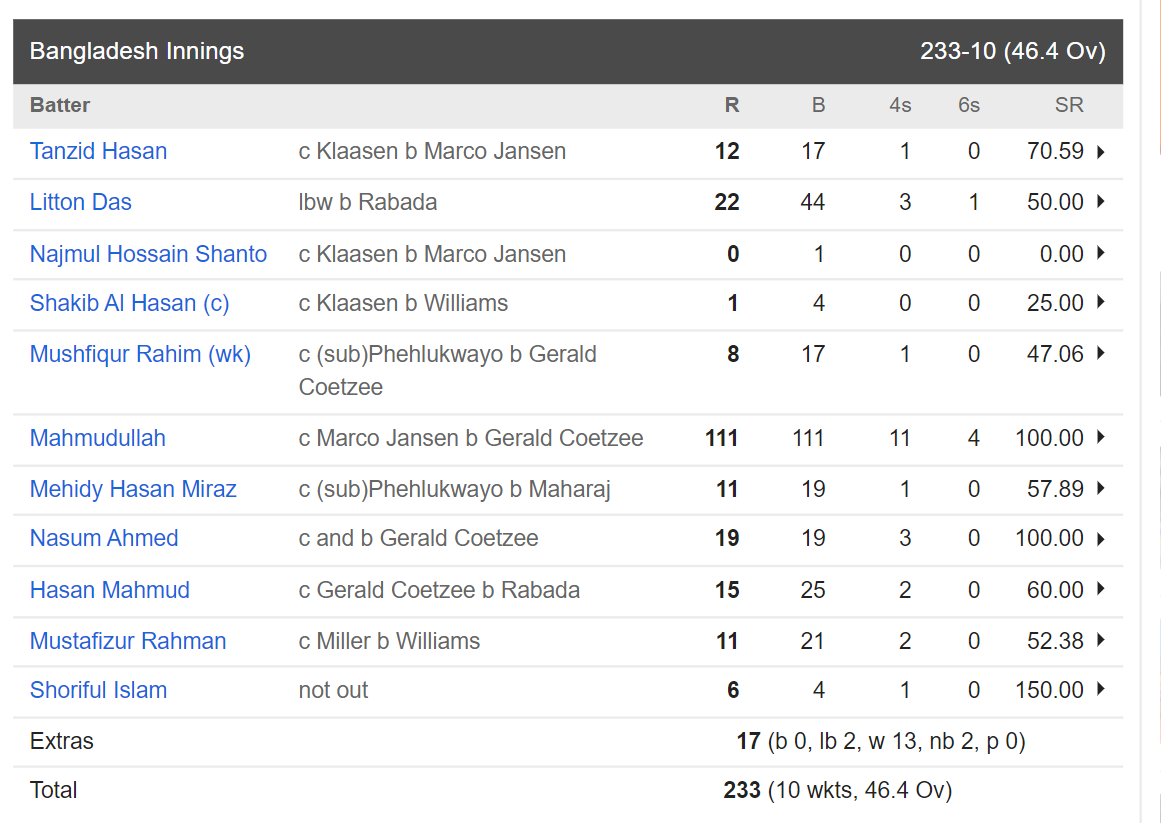Open Najmul Hossain Shanto player link
The image size is (1161, 823).
148,254
